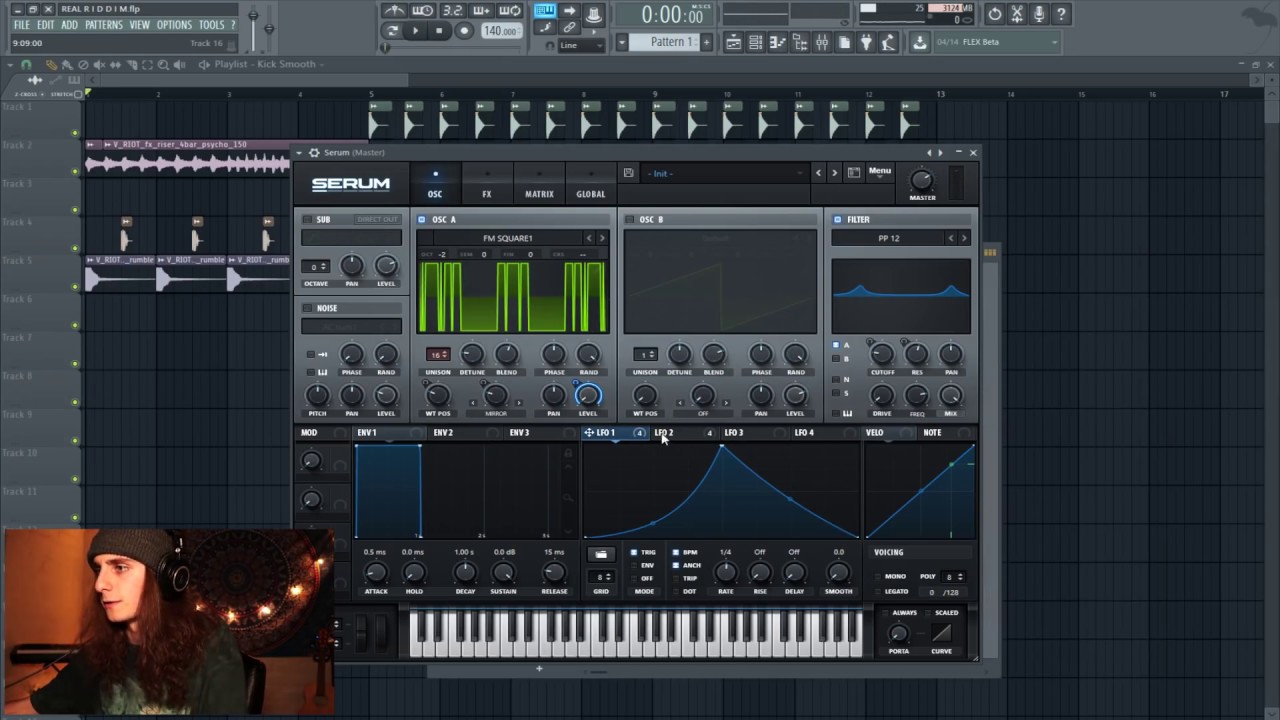Click the FL Studio play button
Screen dimensions: 1280x720
click(x=415, y=31)
